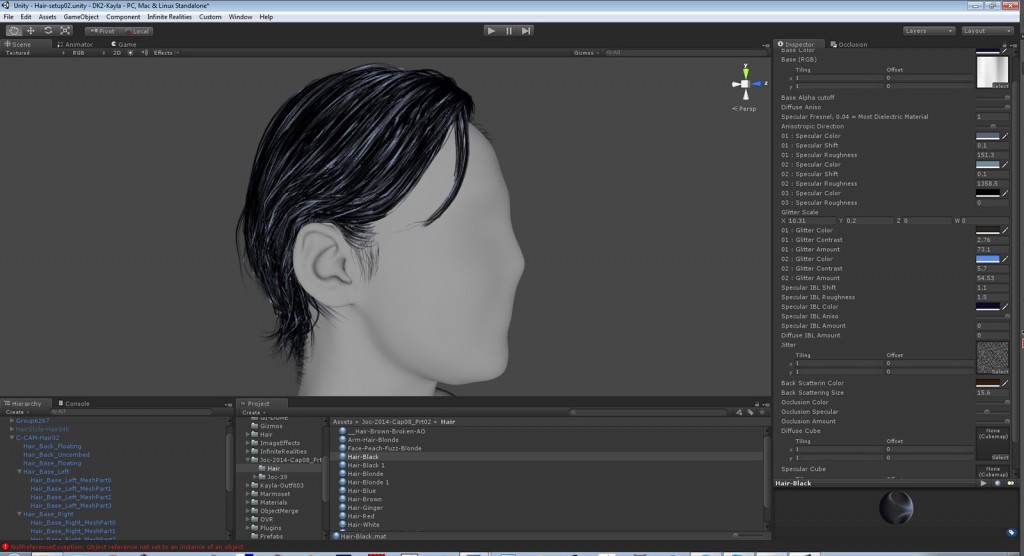Select the Rotate tool in toolbar
Viewport: 1024px width, 556px height.
point(48,31)
